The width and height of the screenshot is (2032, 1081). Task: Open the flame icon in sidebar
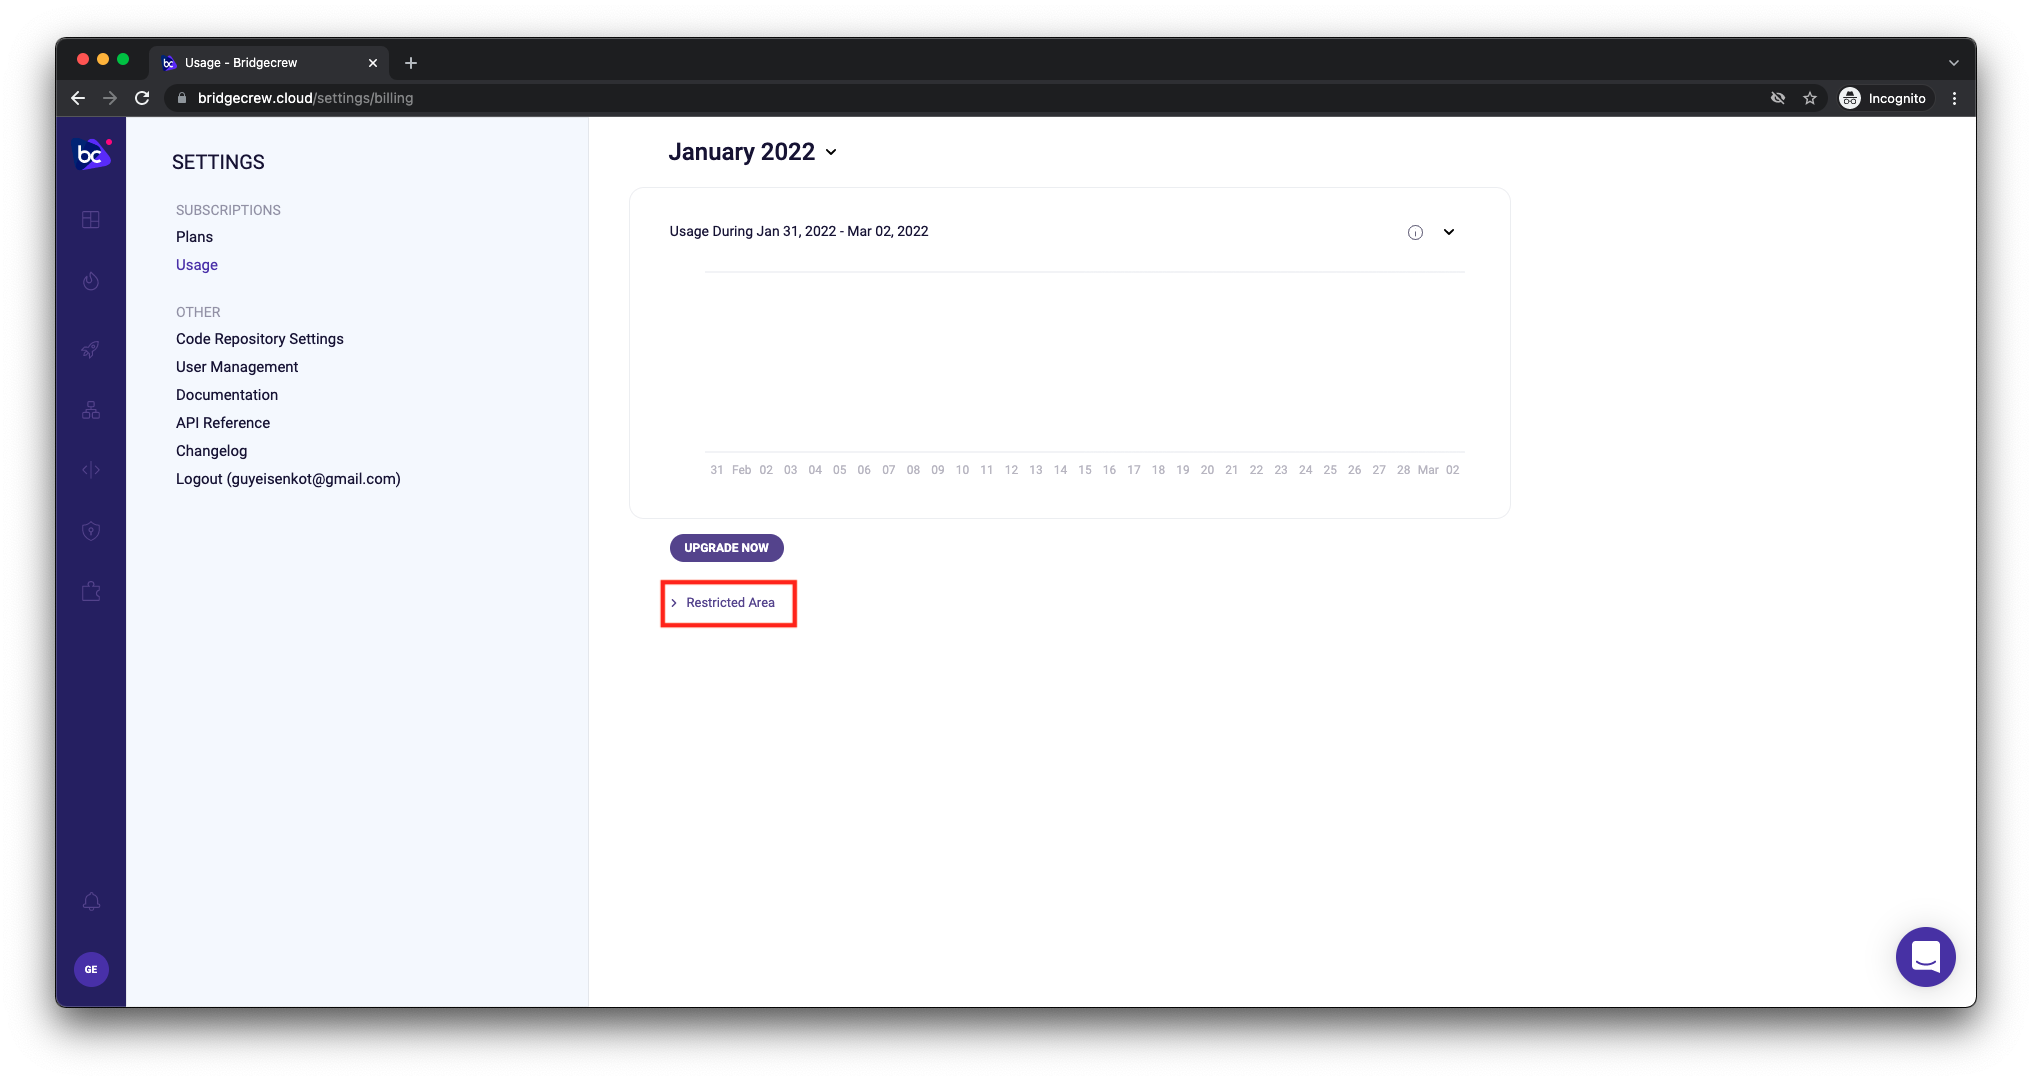pos(91,281)
